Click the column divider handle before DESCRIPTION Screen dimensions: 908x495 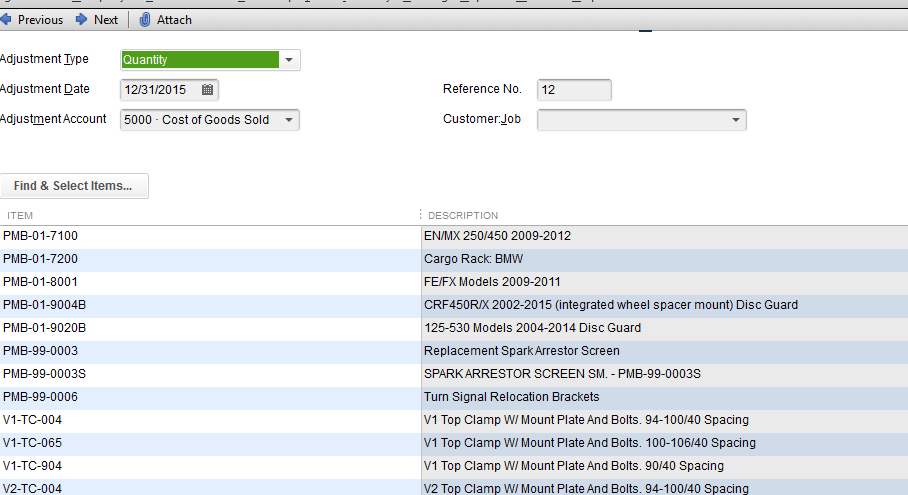point(420,216)
